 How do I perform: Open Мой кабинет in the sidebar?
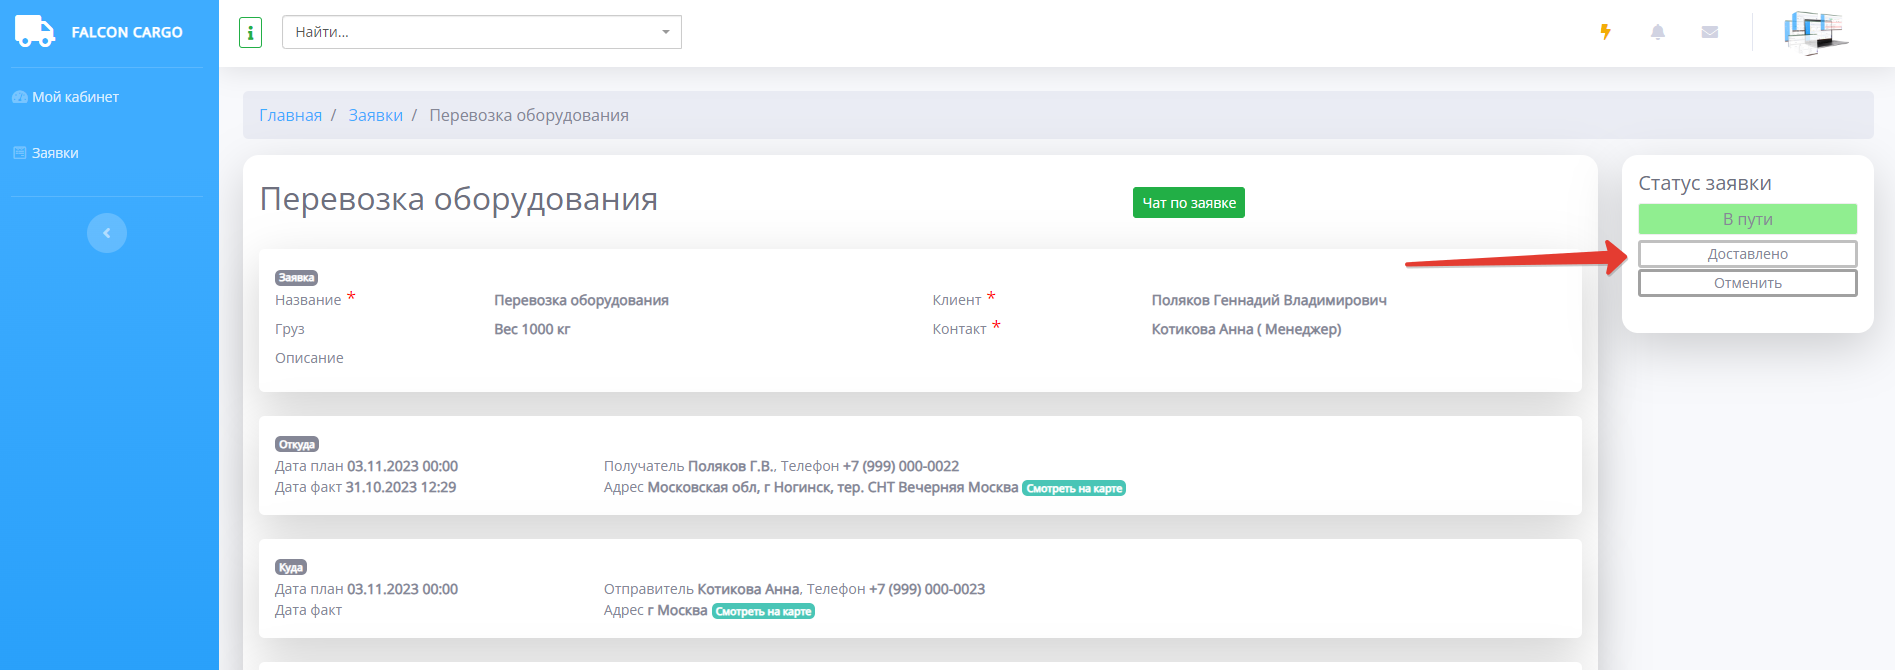[75, 97]
